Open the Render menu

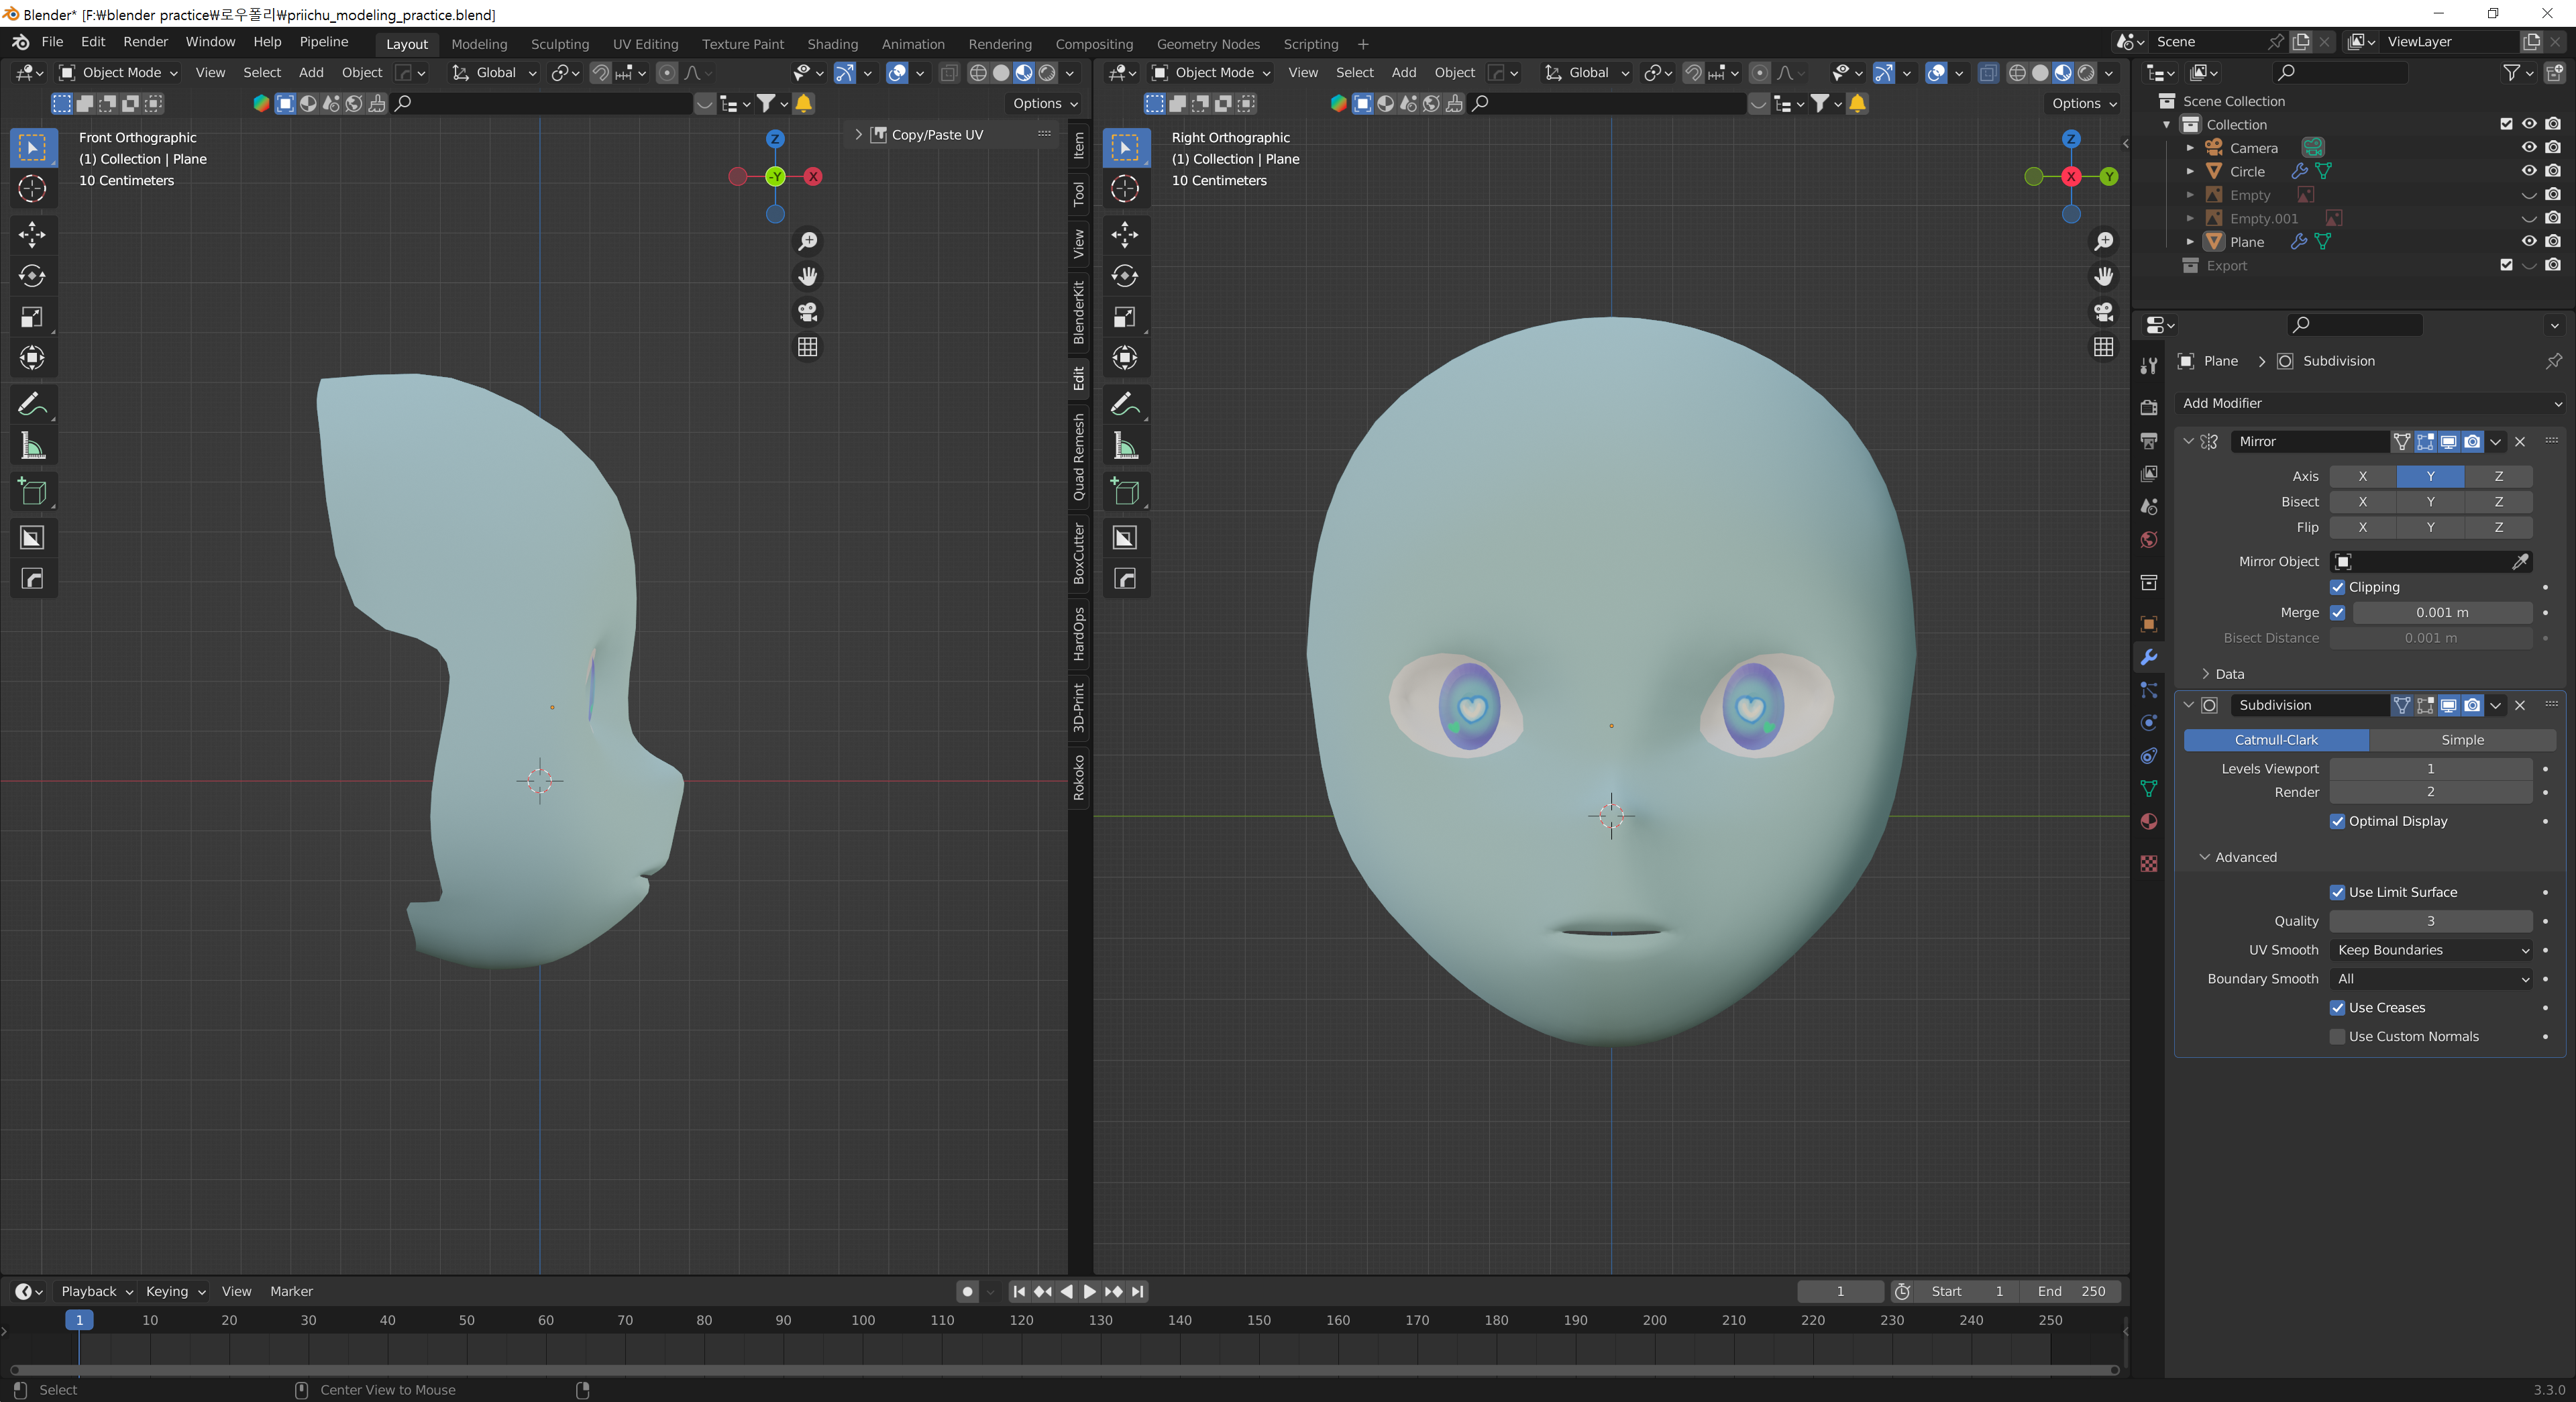(x=145, y=42)
